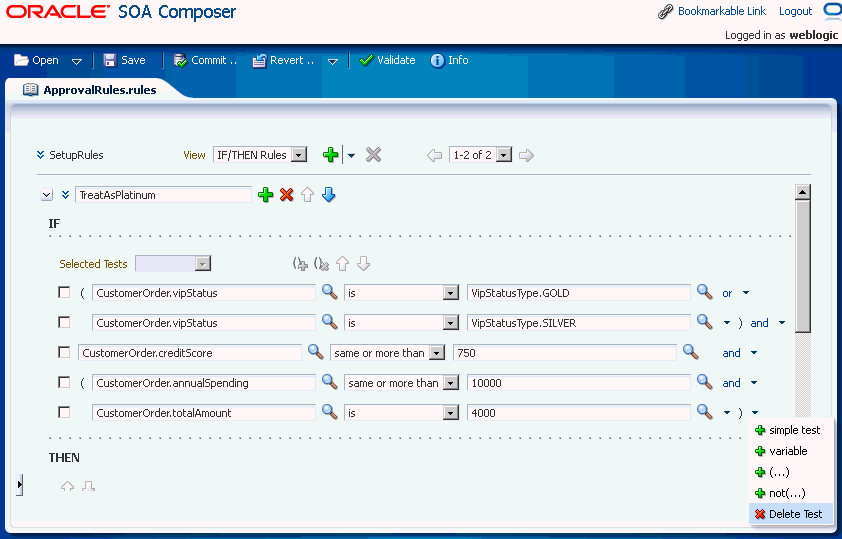Choose 'not(…)' from the popup menu
This screenshot has width=842, height=539.
(x=791, y=493)
